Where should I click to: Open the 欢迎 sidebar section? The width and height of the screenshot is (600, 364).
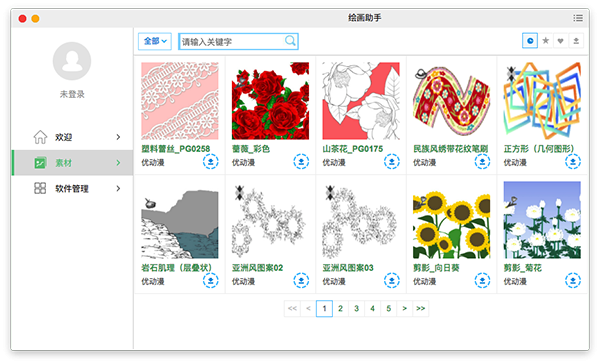(x=73, y=137)
